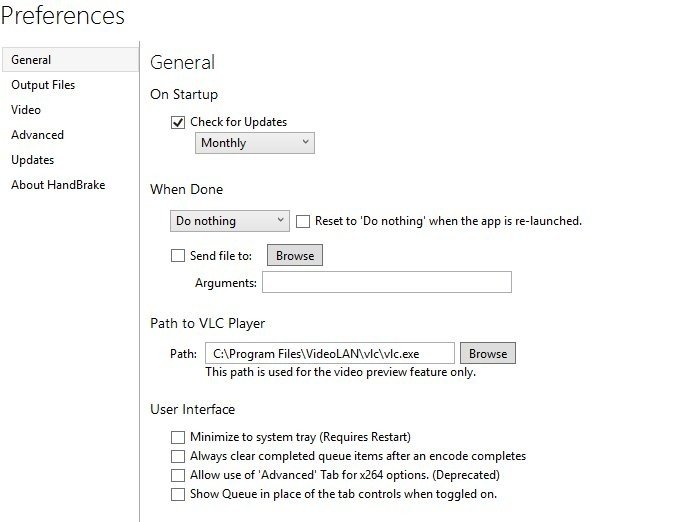Toggle Show Queue in place of tabs
Viewport: 687px width, 522px height.
pyautogui.click(x=178, y=494)
